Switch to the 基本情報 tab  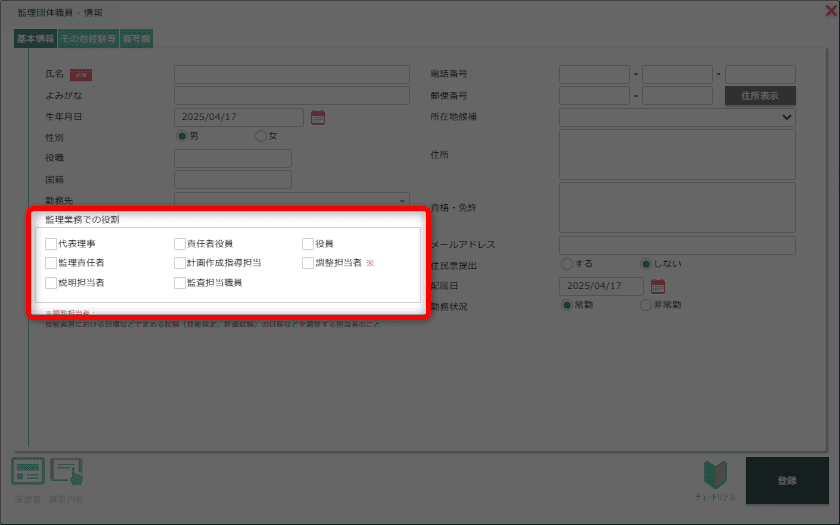35,39
